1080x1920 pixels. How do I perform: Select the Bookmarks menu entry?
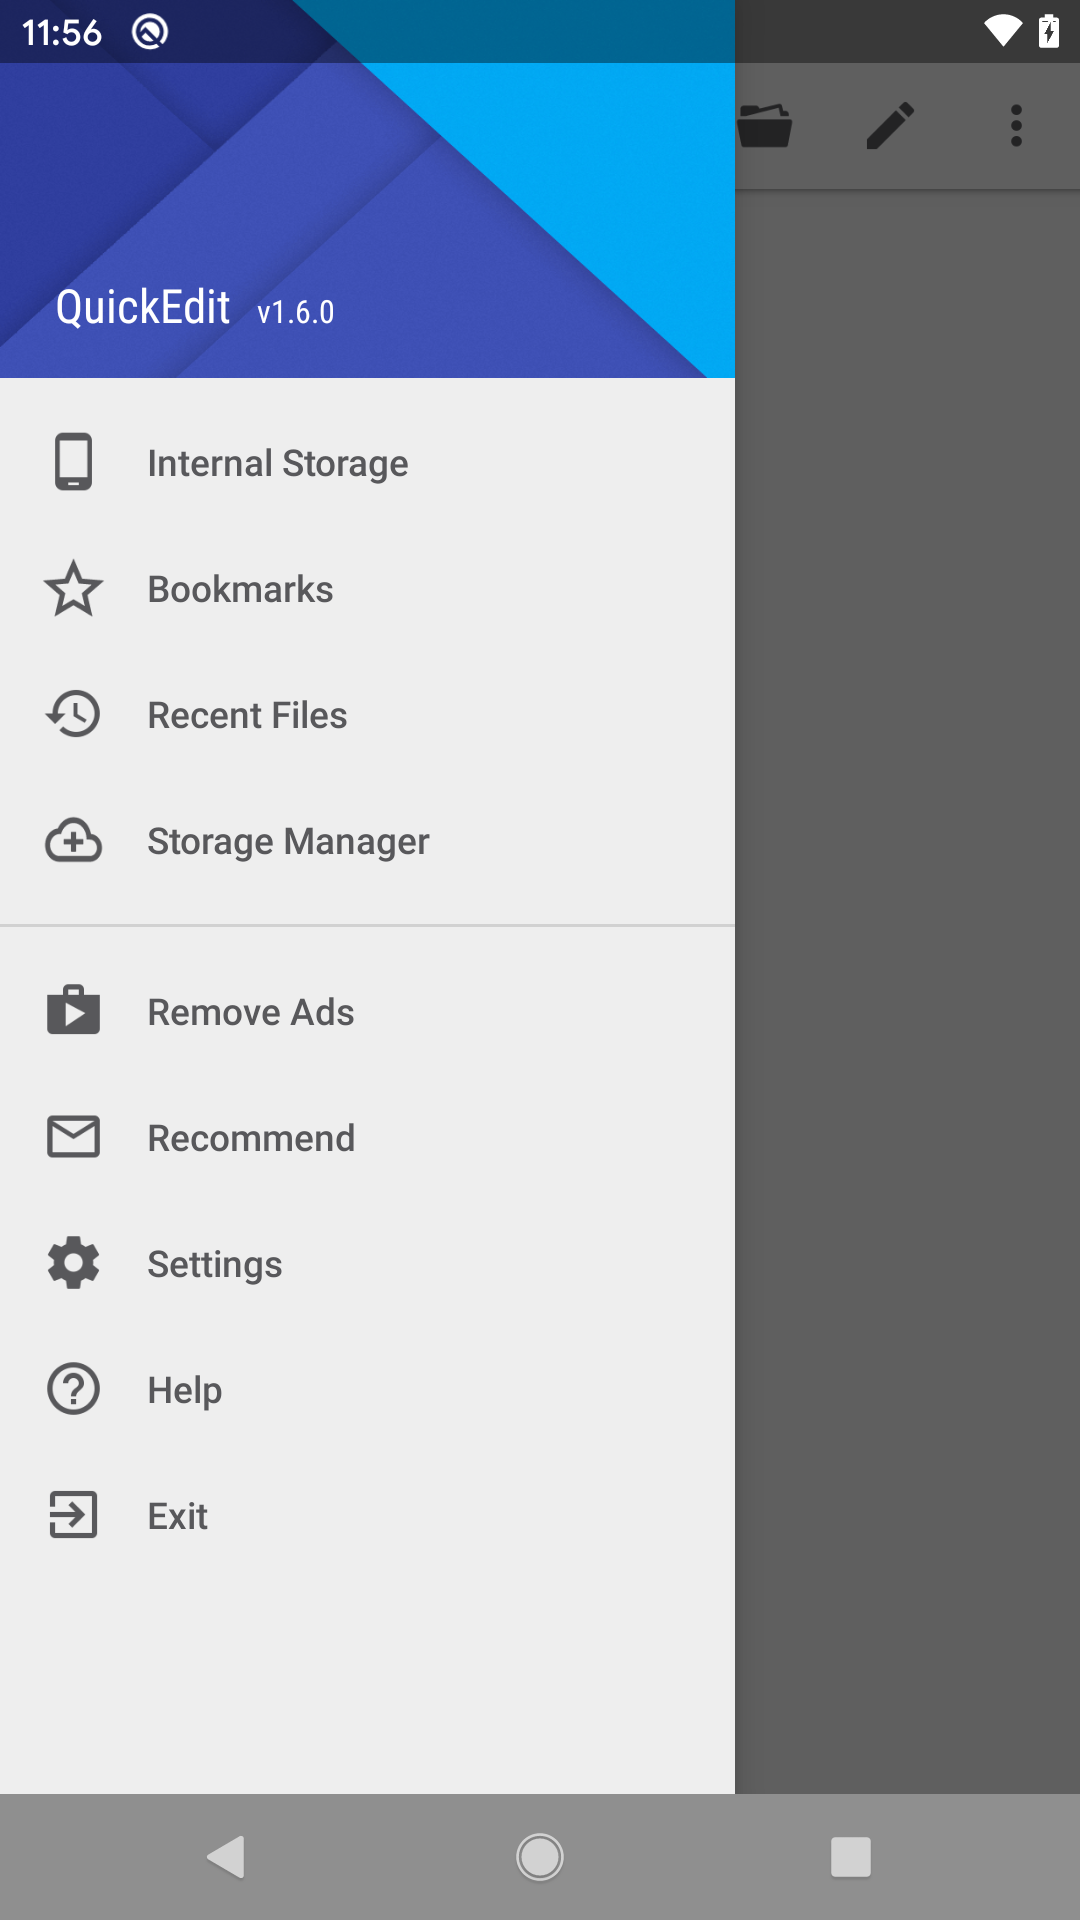(x=240, y=590)
